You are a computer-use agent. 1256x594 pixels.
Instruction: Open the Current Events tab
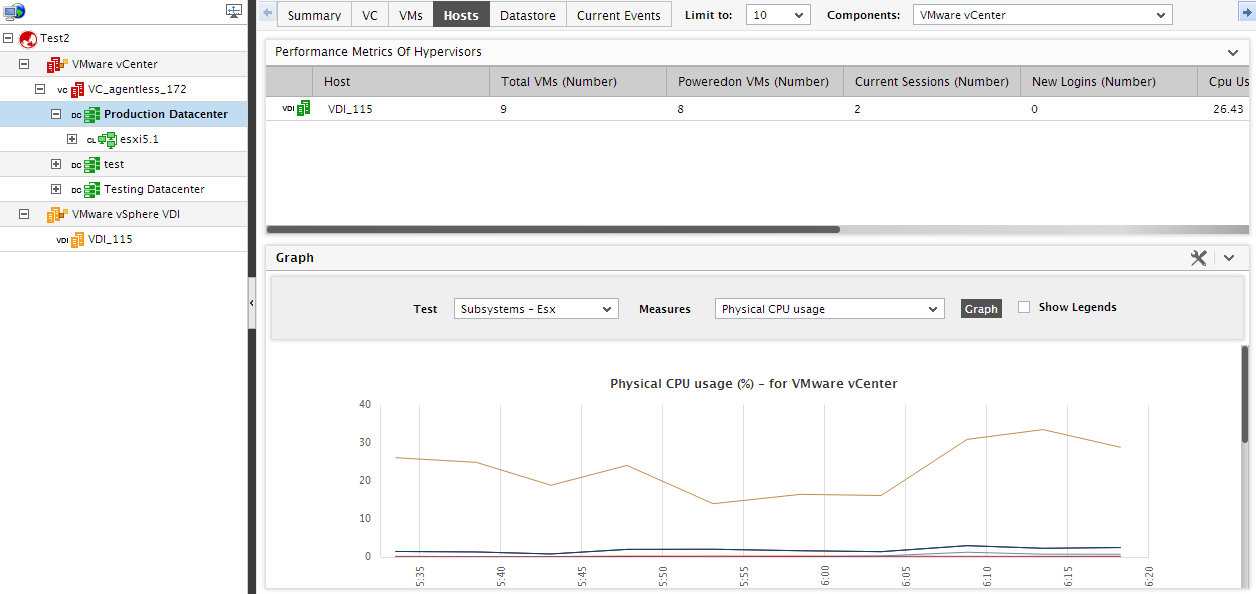(619, 15)
